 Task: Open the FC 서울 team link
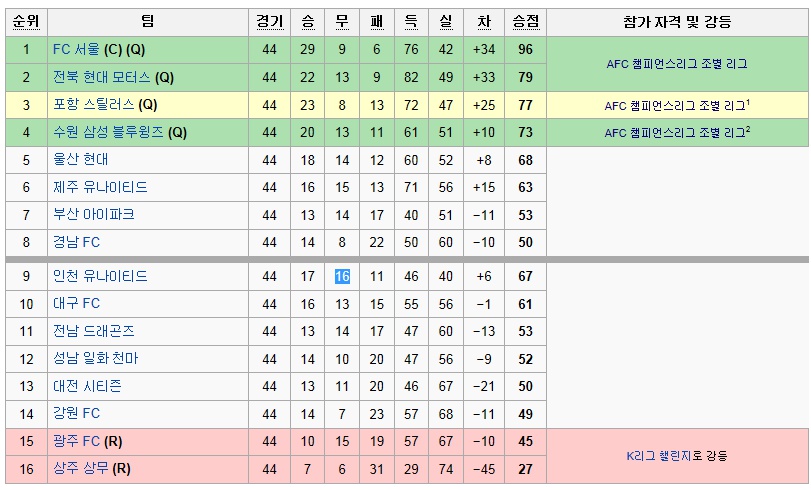coord(76,50)
